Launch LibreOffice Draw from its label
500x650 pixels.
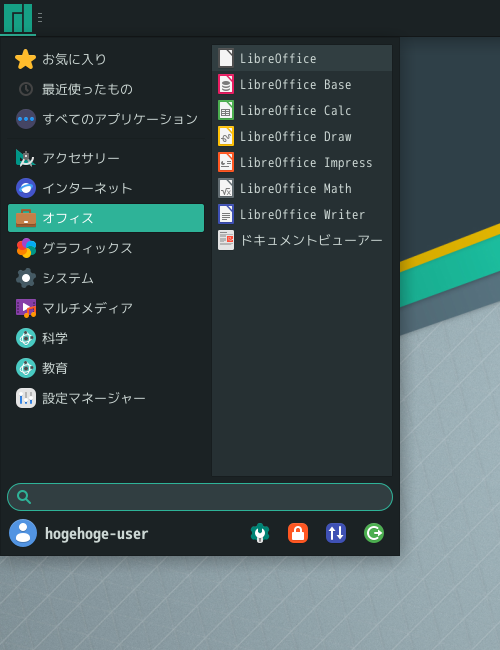(x=296, y=137)
